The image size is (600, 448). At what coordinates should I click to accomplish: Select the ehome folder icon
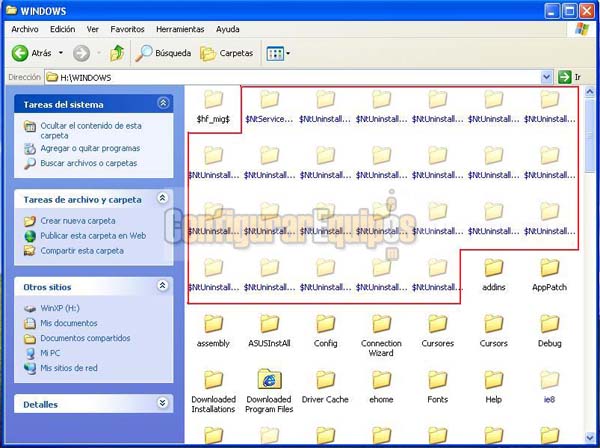(x=382, y=380)
